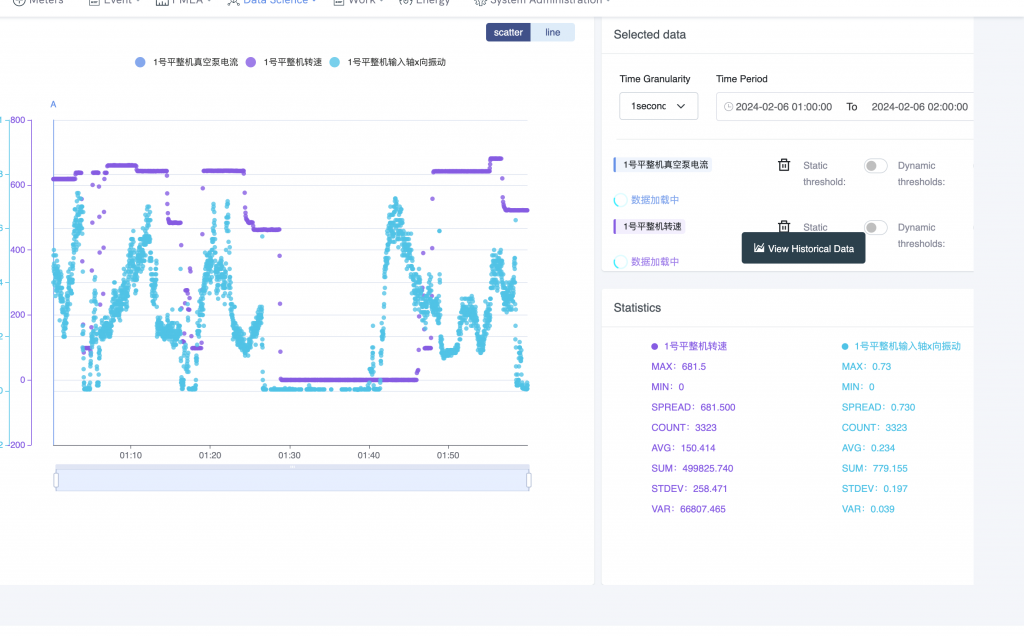Switch chart to line mode
The width and height of the screenshot is (1024, 636).
(x=553, y=33)
